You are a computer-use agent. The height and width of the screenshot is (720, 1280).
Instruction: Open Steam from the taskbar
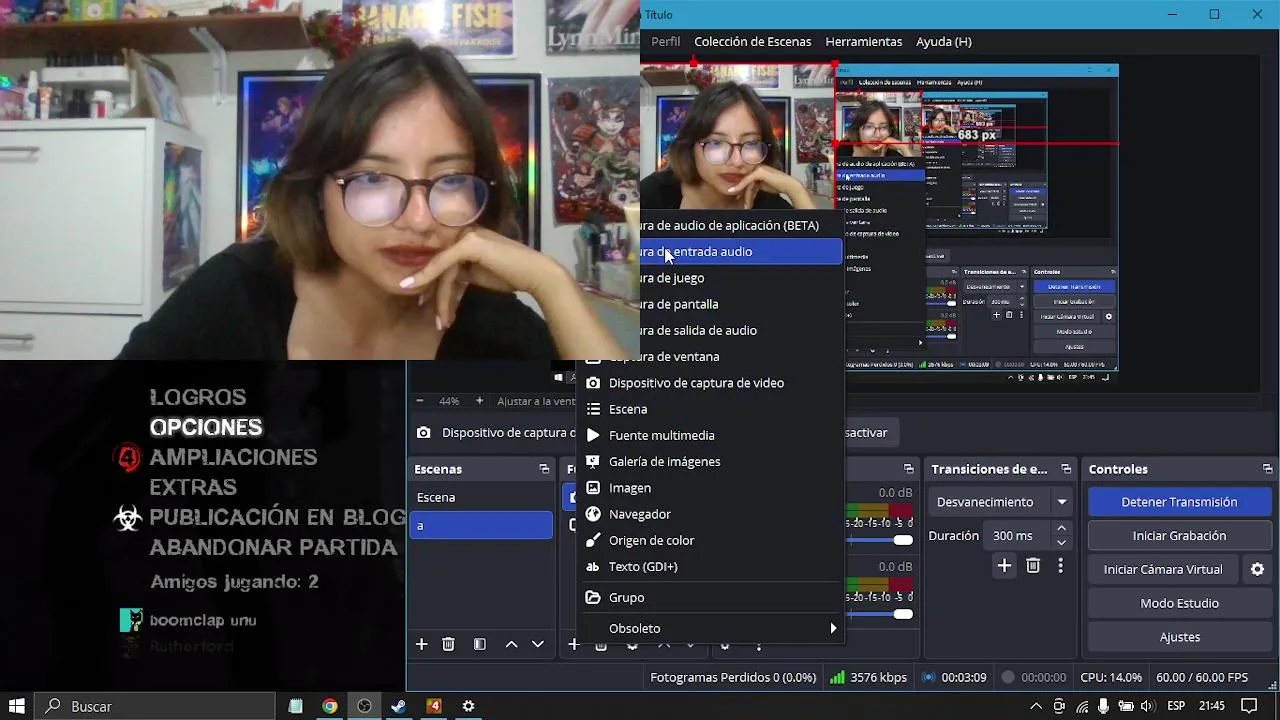click(398, 706)
